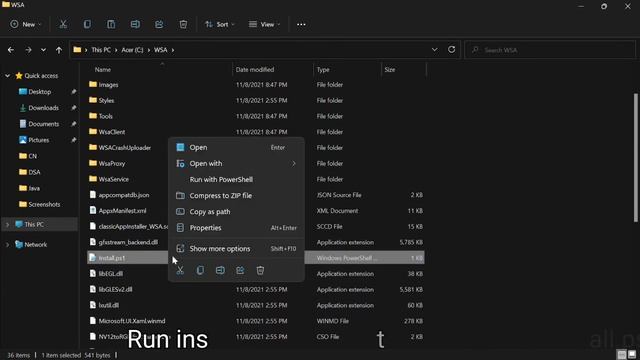This screenshot has width=640, height=360.
Task: Click the Delete icon in the context menu
Action: tap(260, 270)
